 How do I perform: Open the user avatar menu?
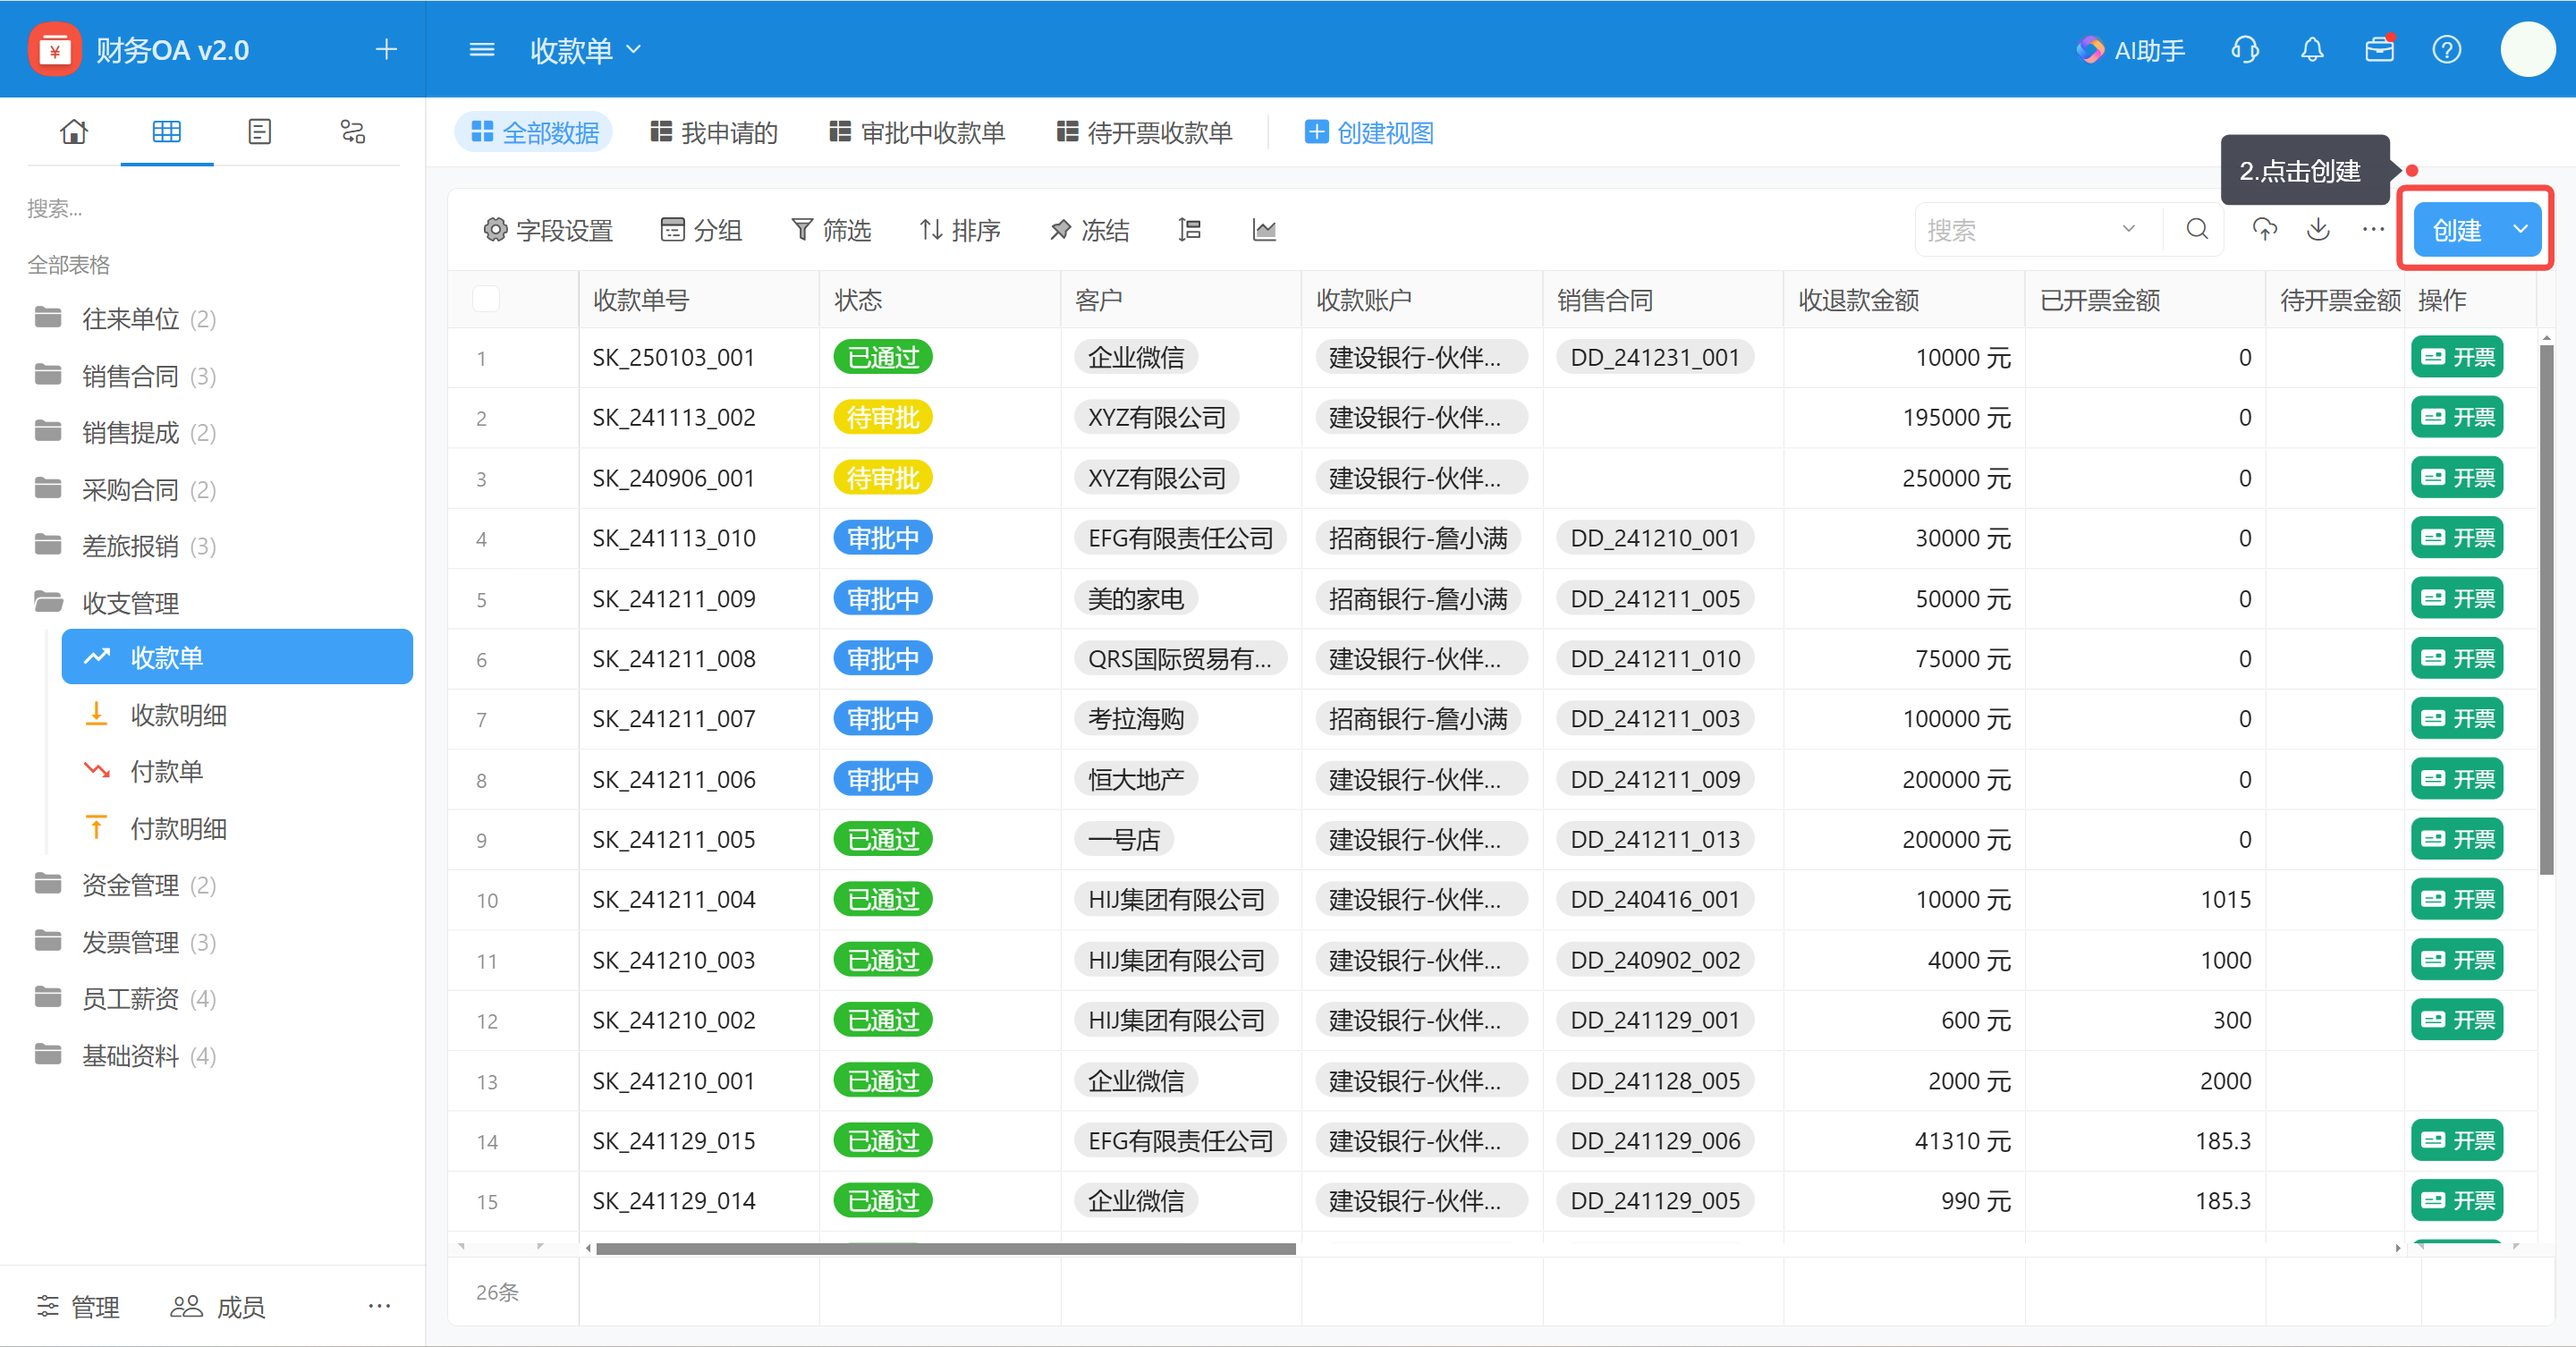tap(2527, 49)
